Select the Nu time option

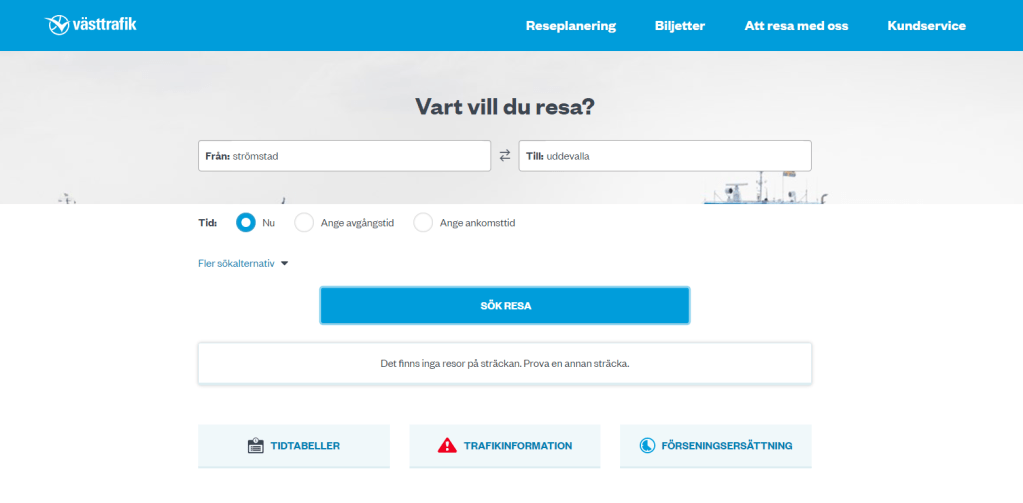(x=246, y=223)
